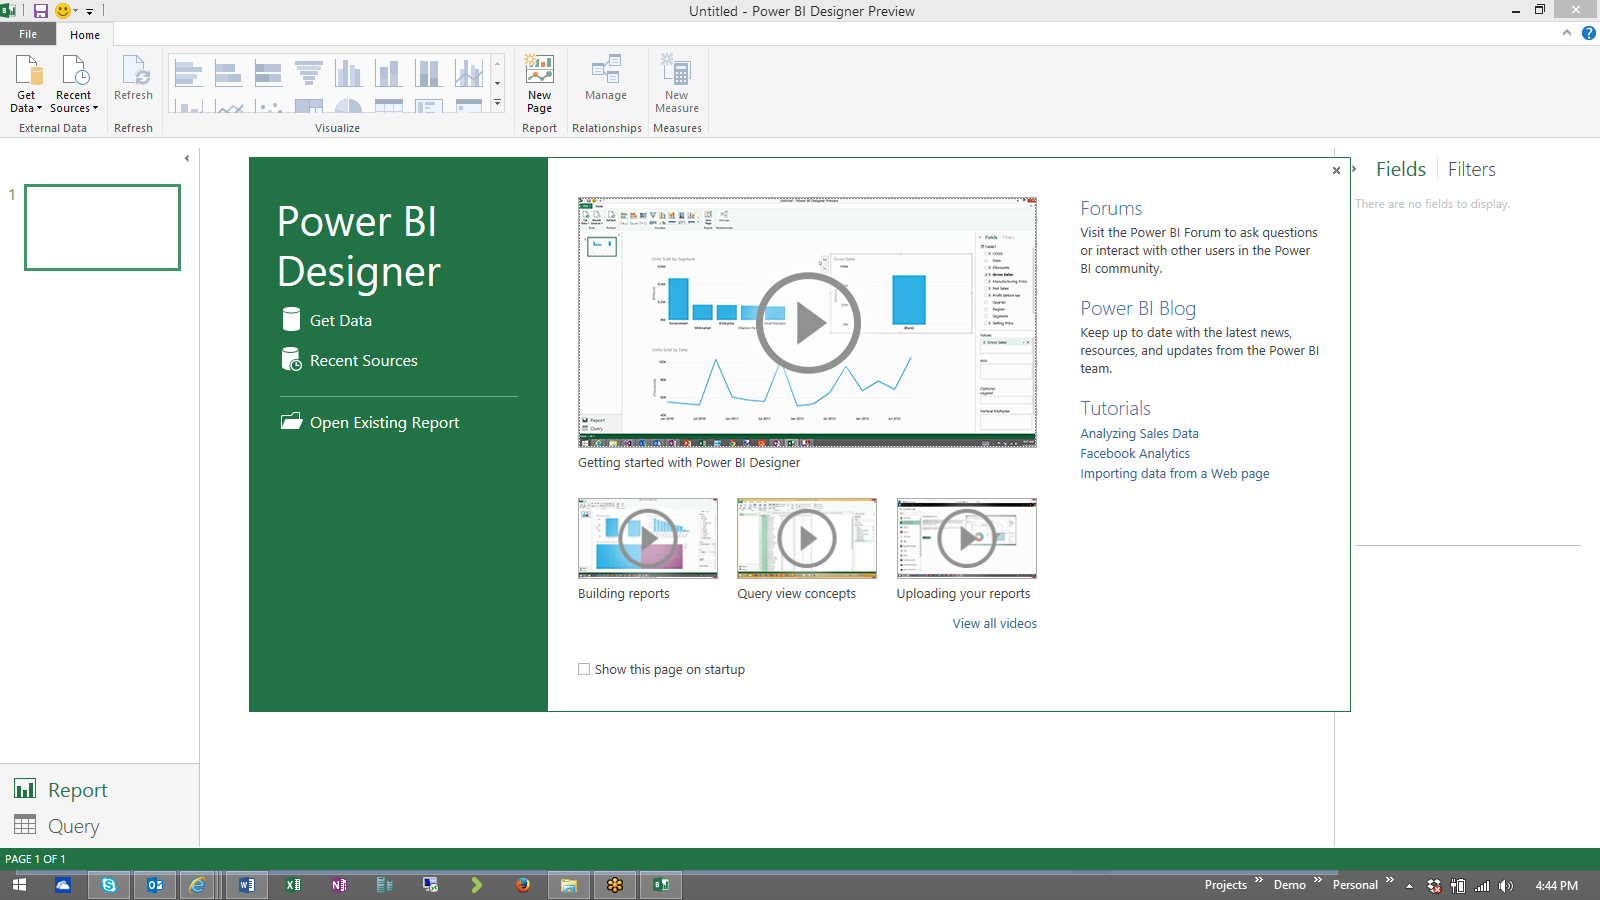The height and width of the screenshot is (900, 1600).
Task: Click Recent Sources on the welcome panel
Action: [350, 360]
